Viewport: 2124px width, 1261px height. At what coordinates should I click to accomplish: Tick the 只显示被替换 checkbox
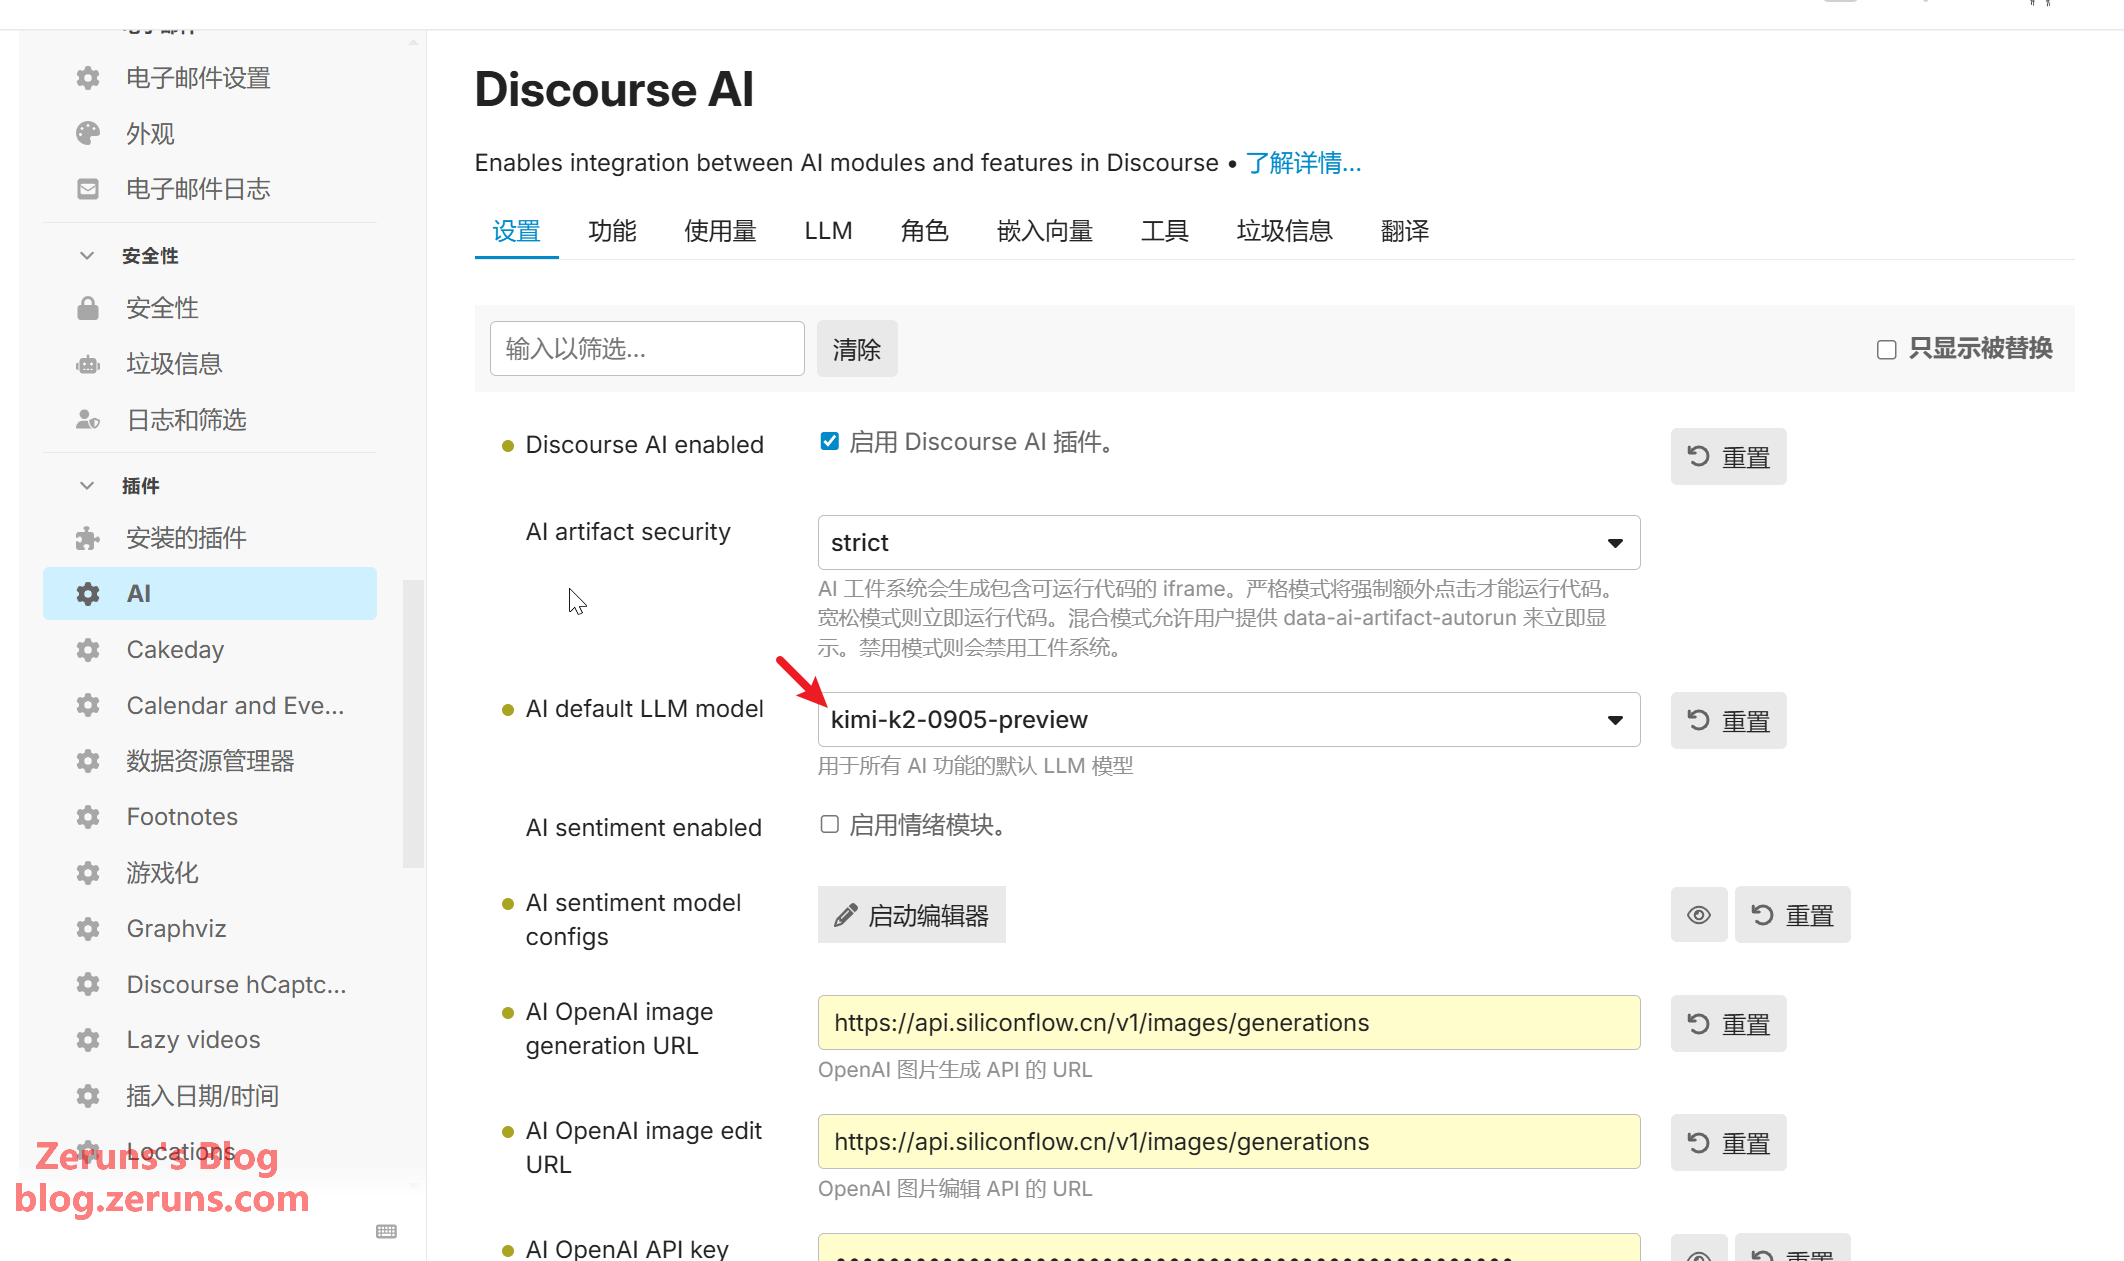[1886, 349]
